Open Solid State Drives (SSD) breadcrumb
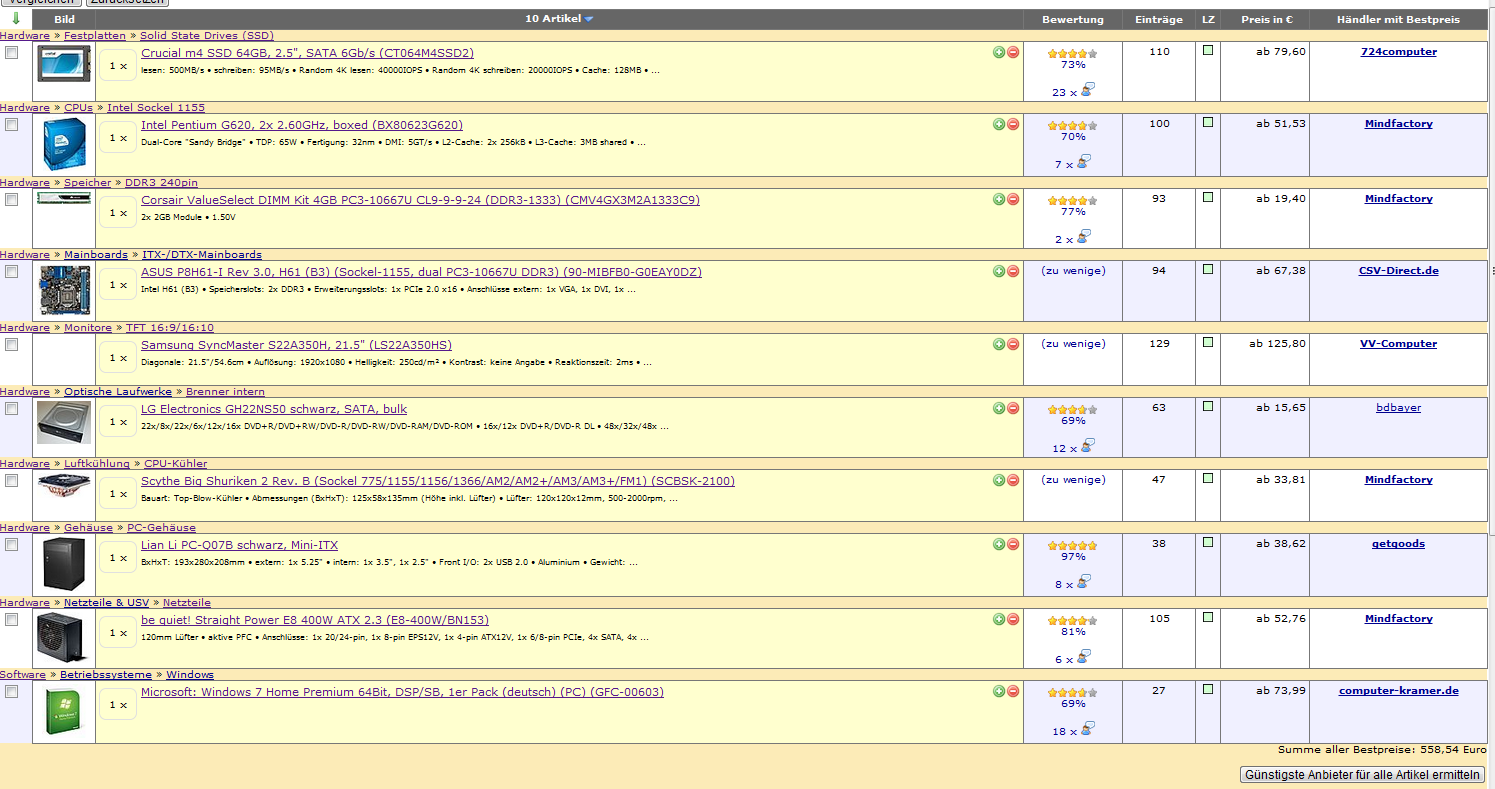This screenshot has height=789, width=1495. [206, 35]
